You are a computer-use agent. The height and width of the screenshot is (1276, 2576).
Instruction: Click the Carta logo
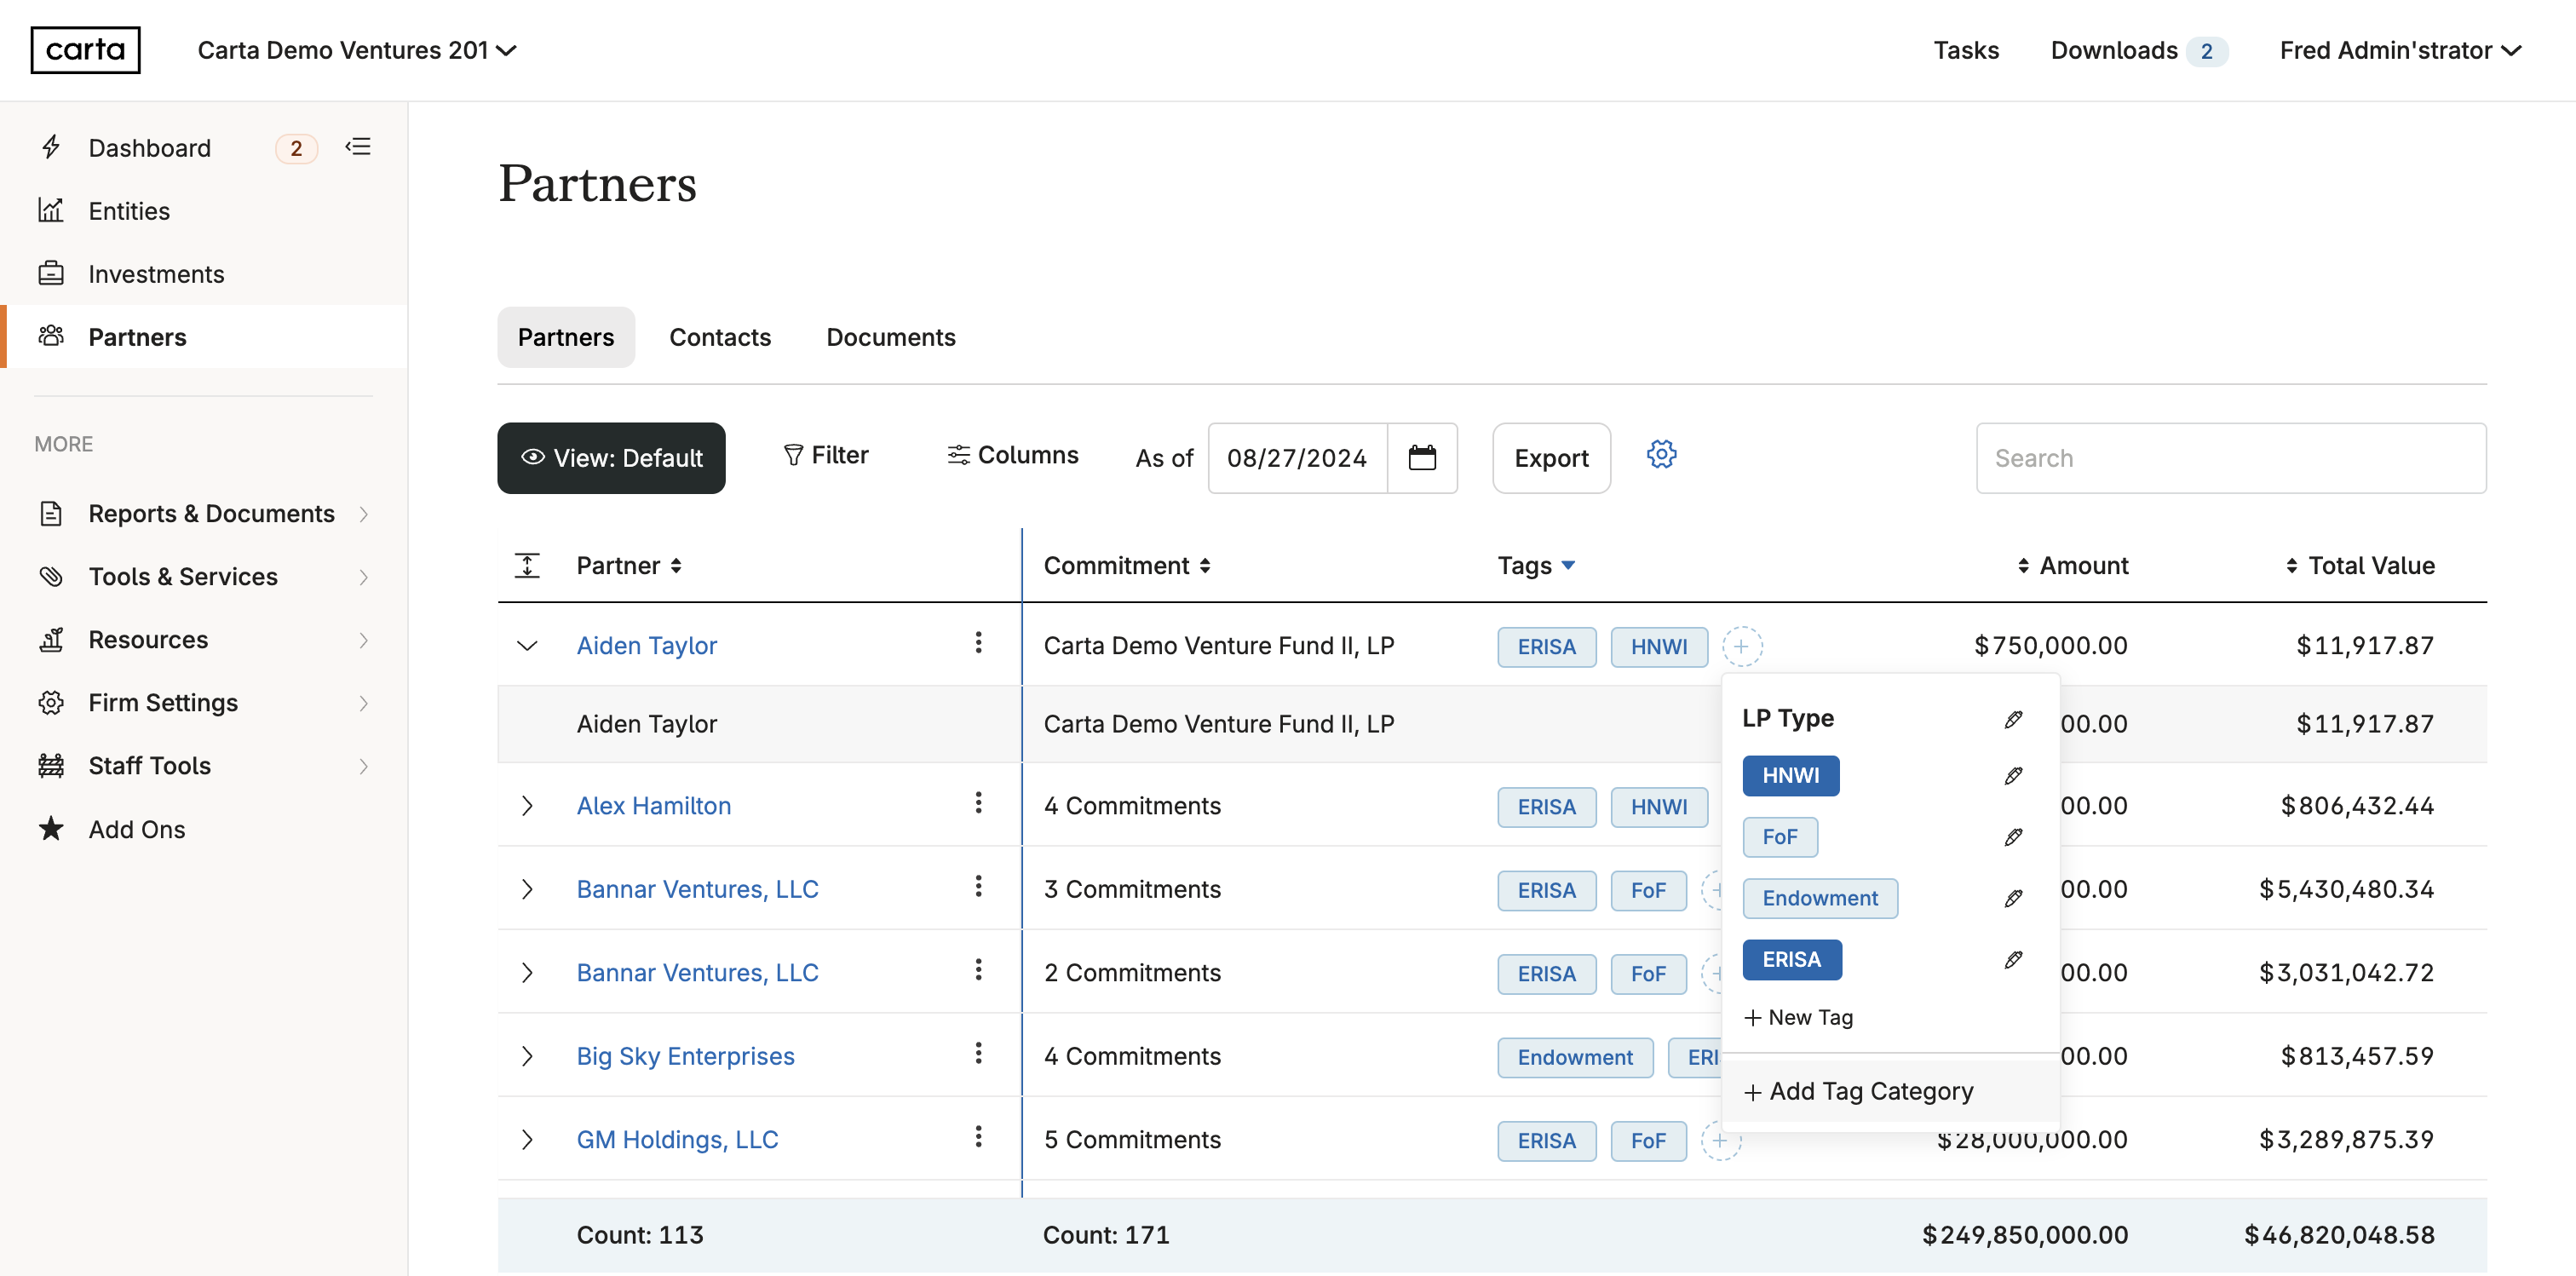click(x=85, y=50)
